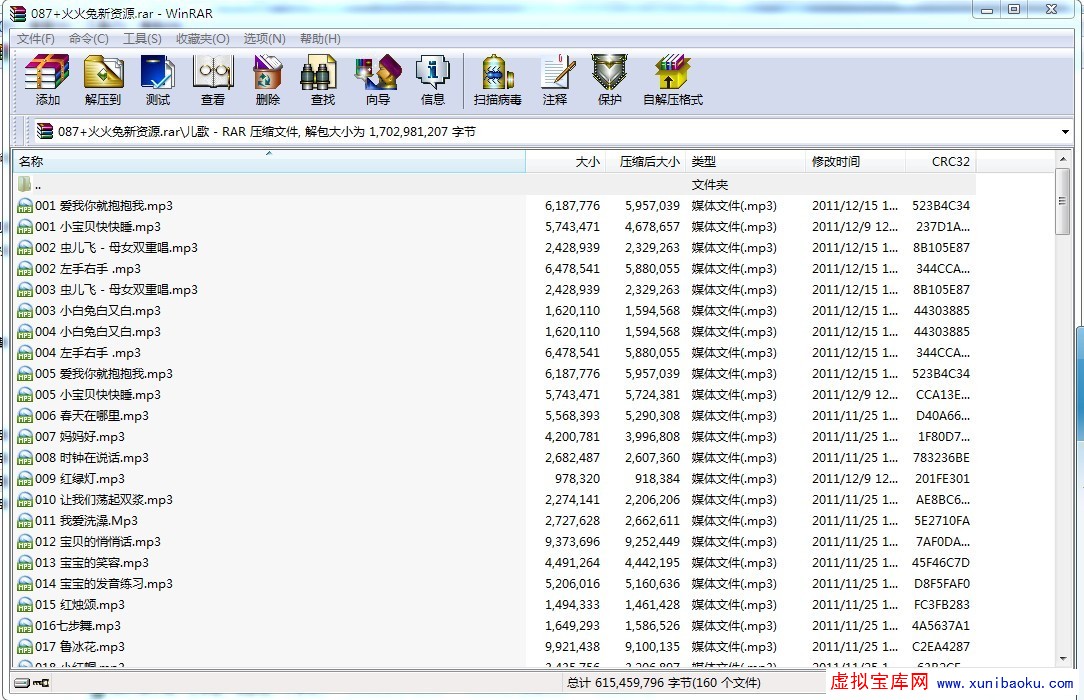The height and width of the screenshot is (700, 1084).
Task: Click the 信息 (Info) toolbar icon
Action: (x=432, y=80)
